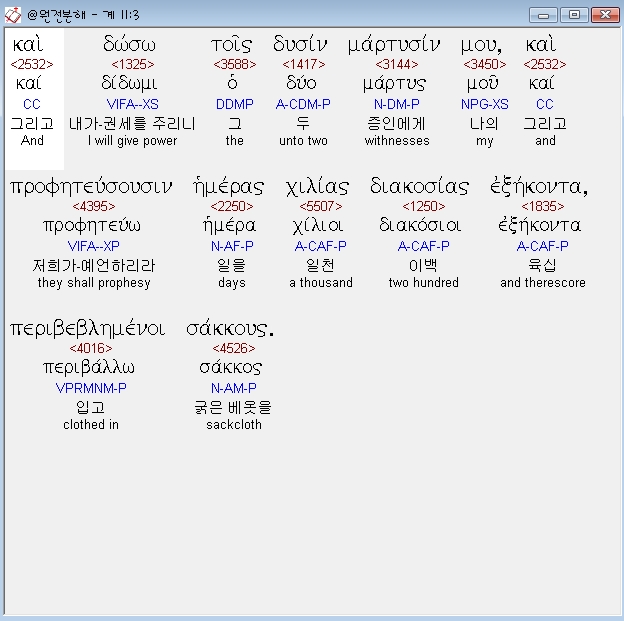Open Strong's number <5507>
624x621 pixels.
point(321,206)
